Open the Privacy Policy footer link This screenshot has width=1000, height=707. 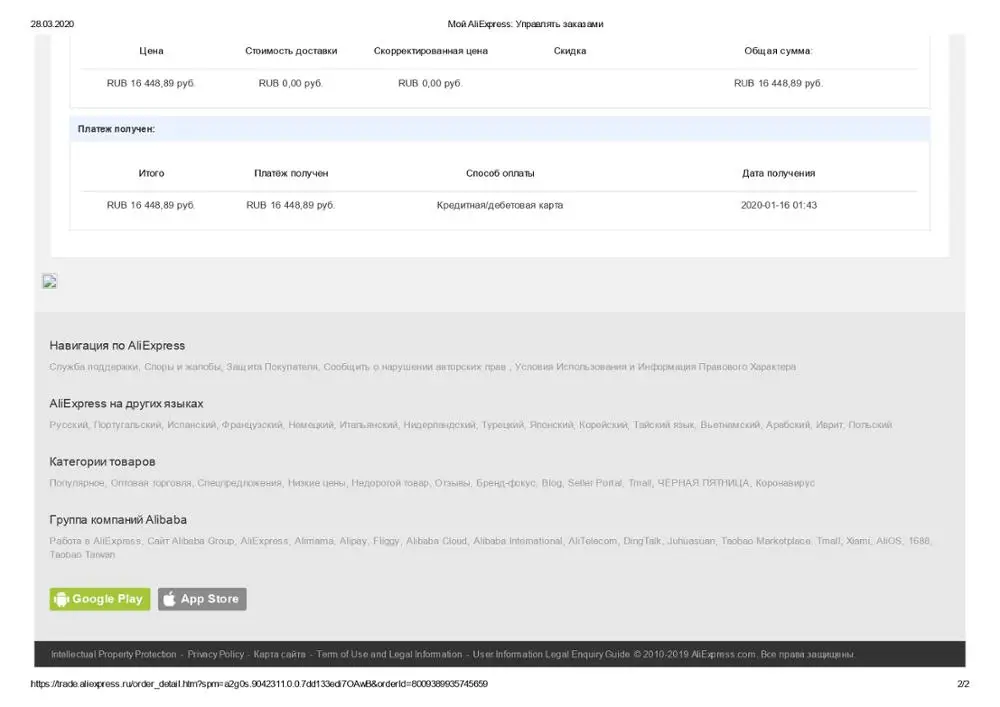(x=216, y=655)
